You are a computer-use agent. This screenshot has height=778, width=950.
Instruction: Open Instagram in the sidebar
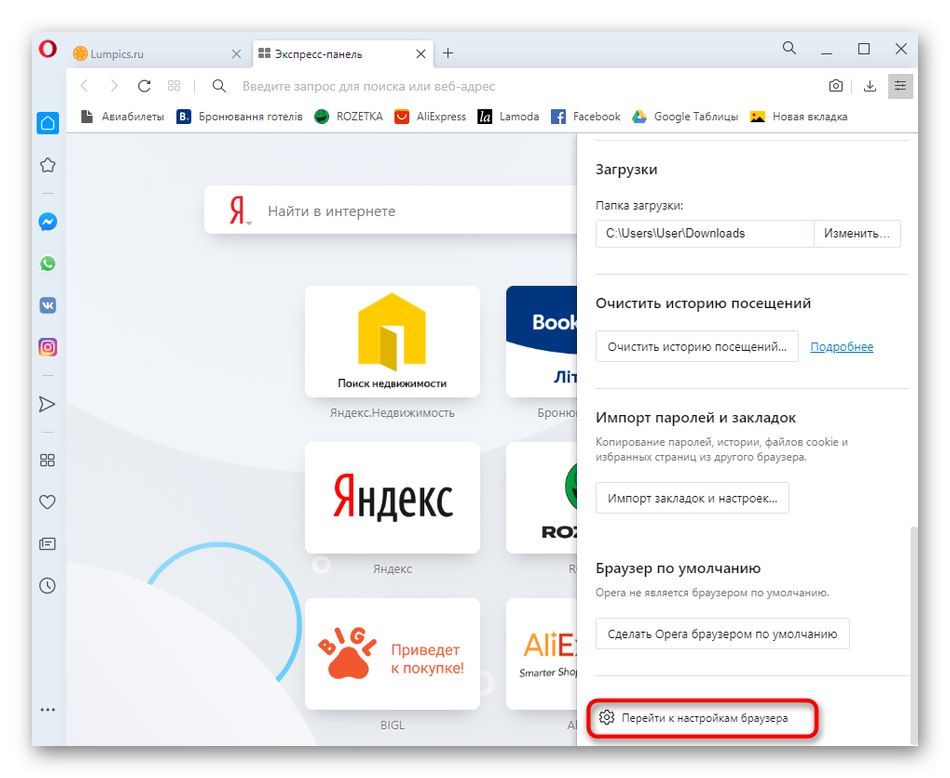[48, 347]
